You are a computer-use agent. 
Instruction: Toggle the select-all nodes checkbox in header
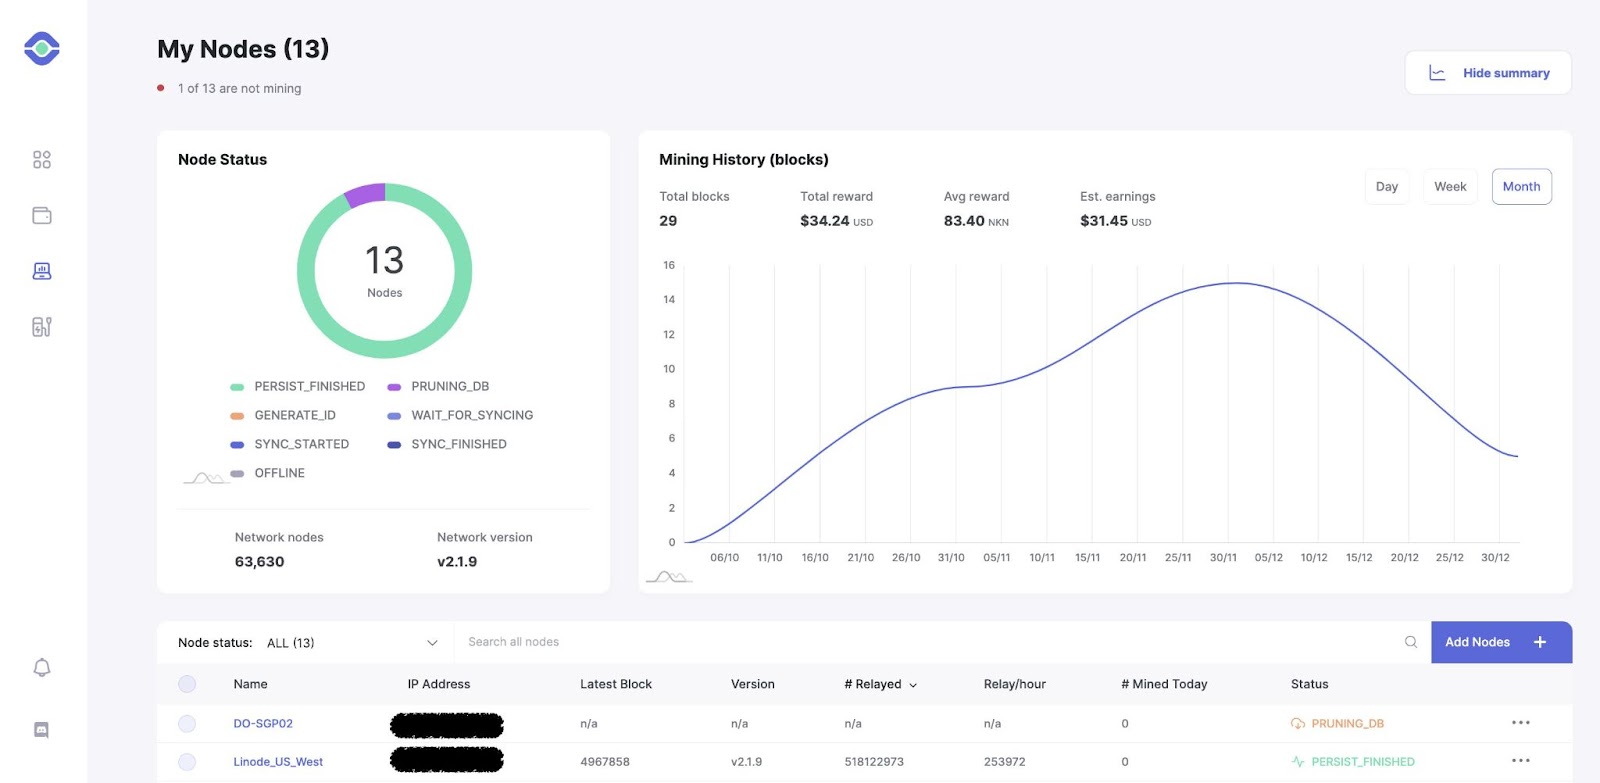click(x=187, y=684)
